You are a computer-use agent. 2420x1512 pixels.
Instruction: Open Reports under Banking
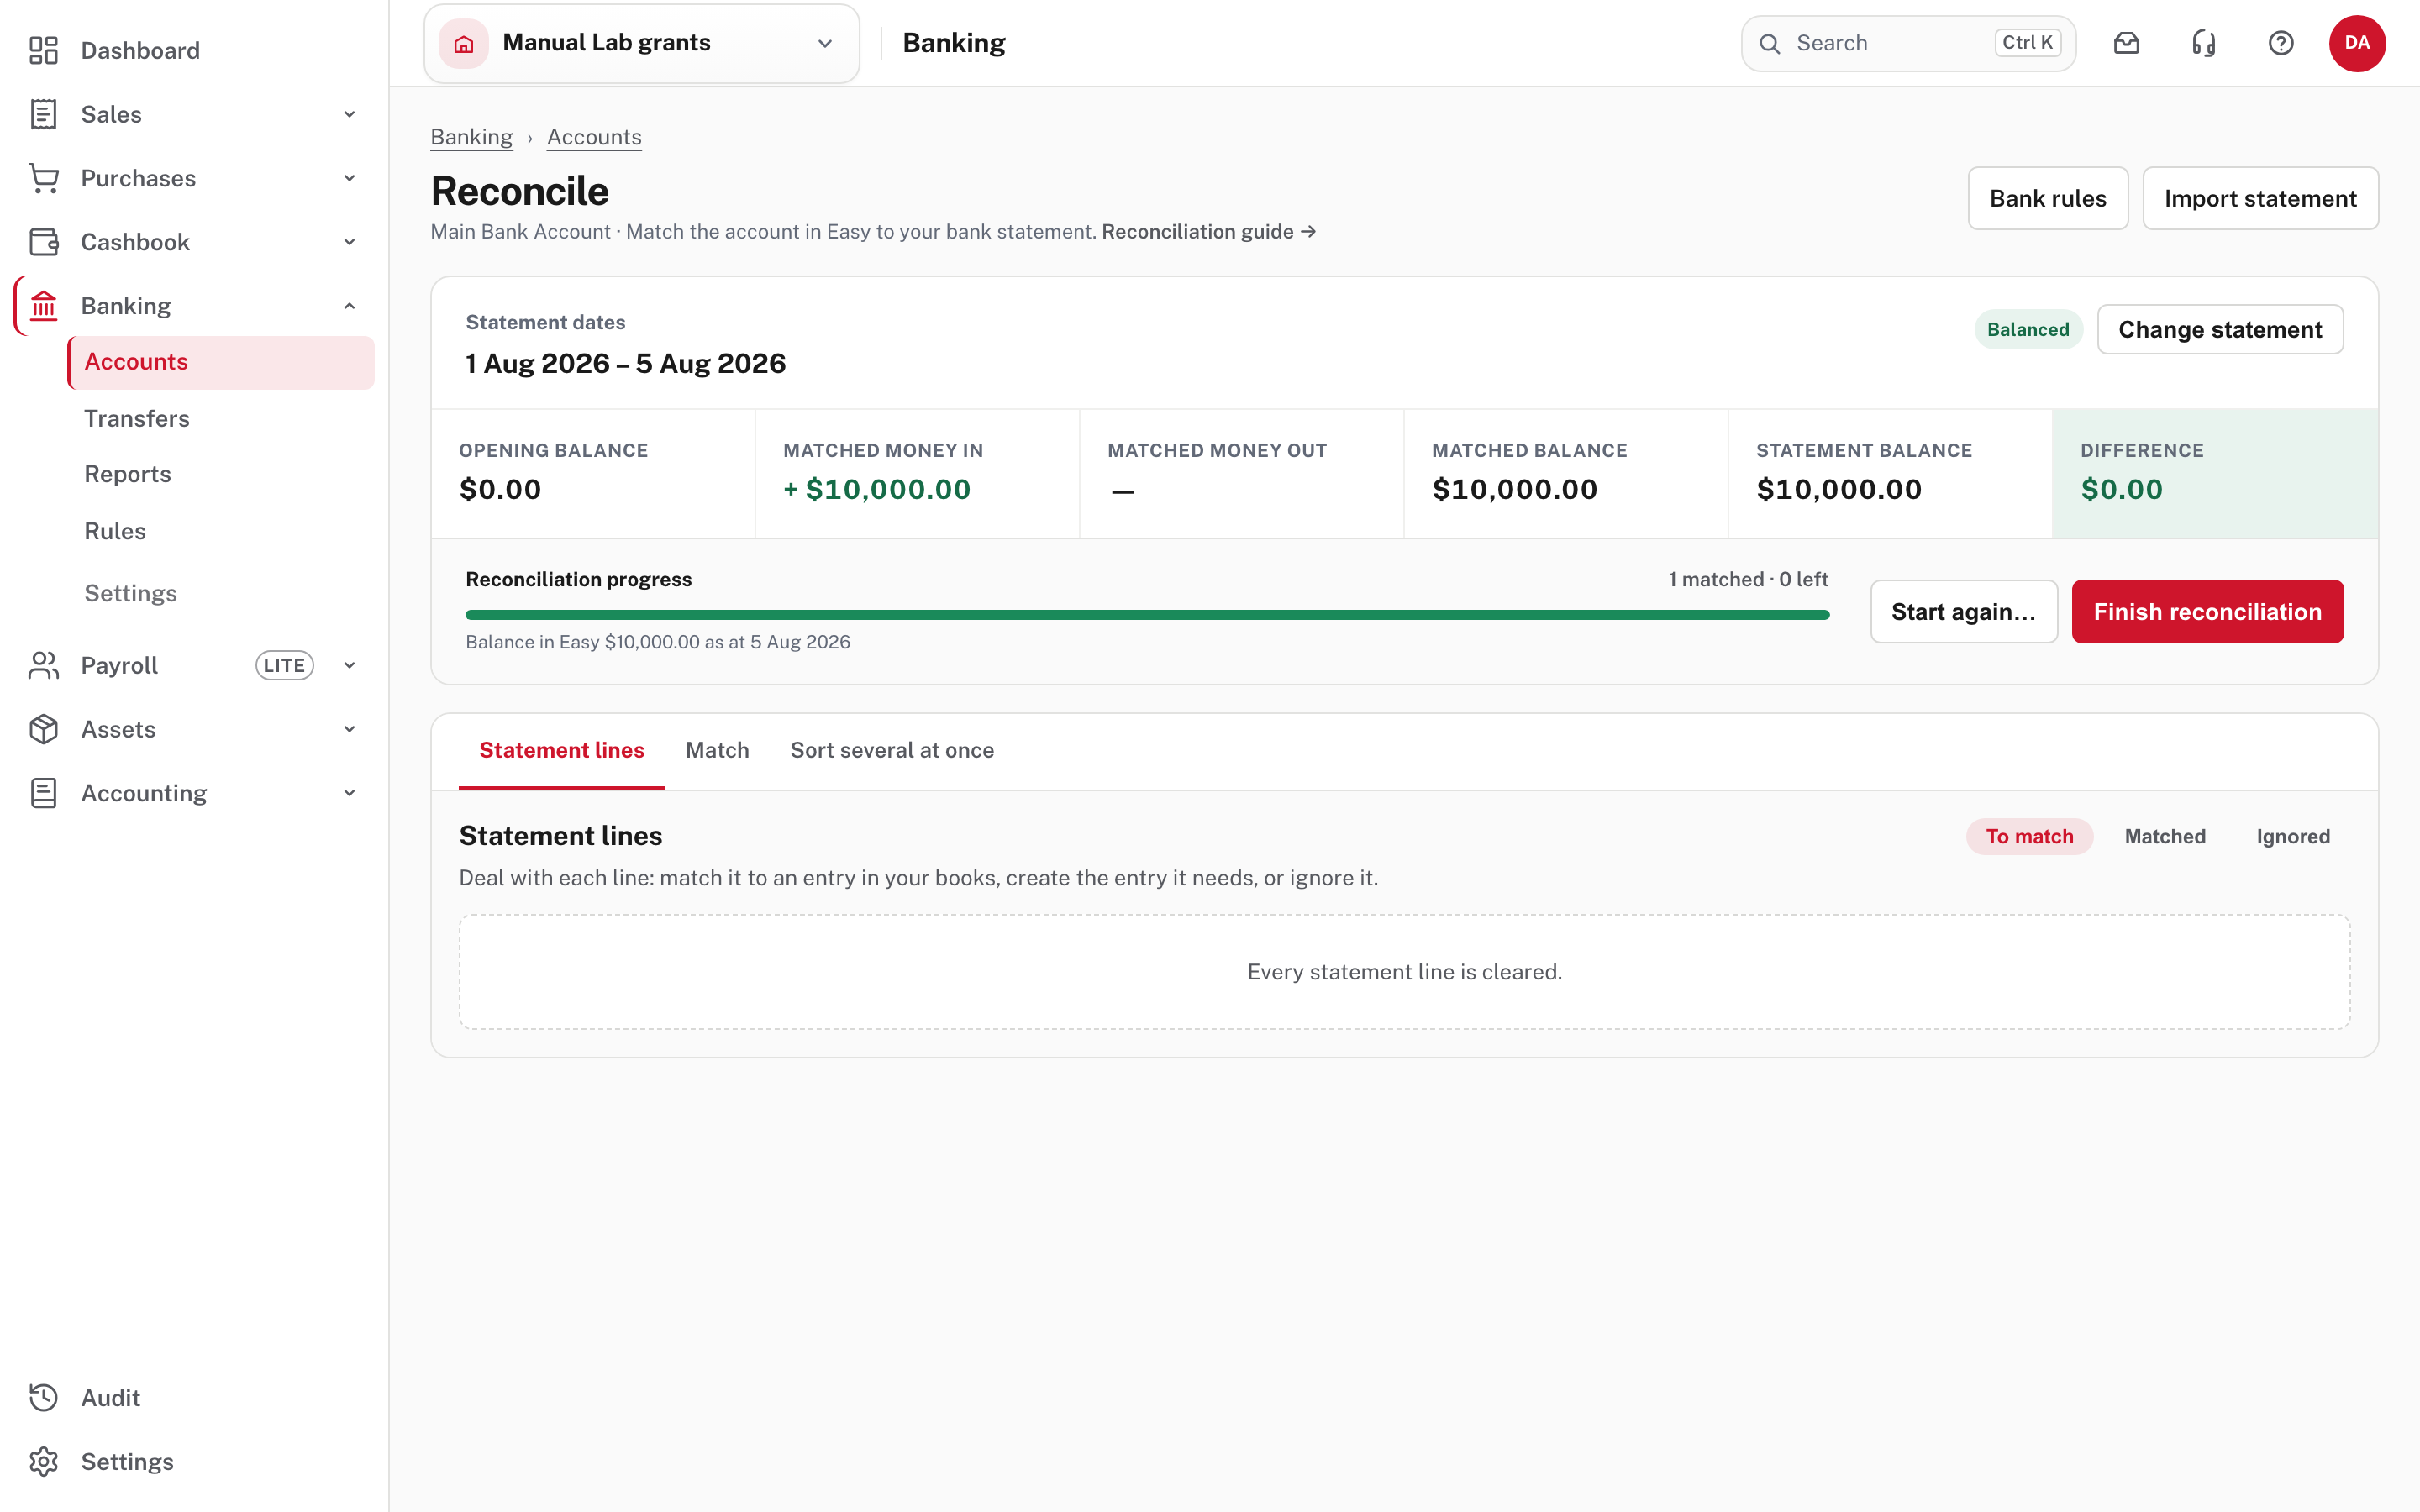[x=221, y=474]
